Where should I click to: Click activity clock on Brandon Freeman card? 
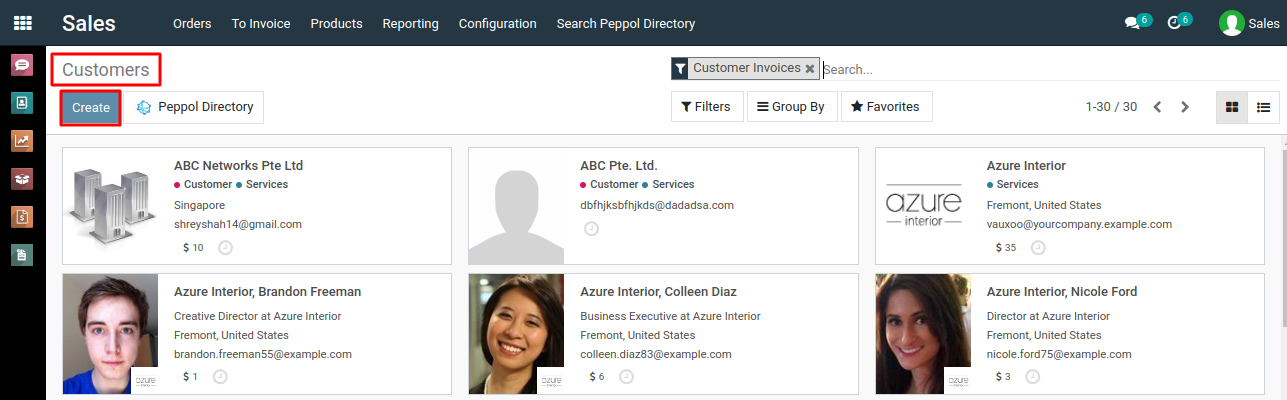220,377
